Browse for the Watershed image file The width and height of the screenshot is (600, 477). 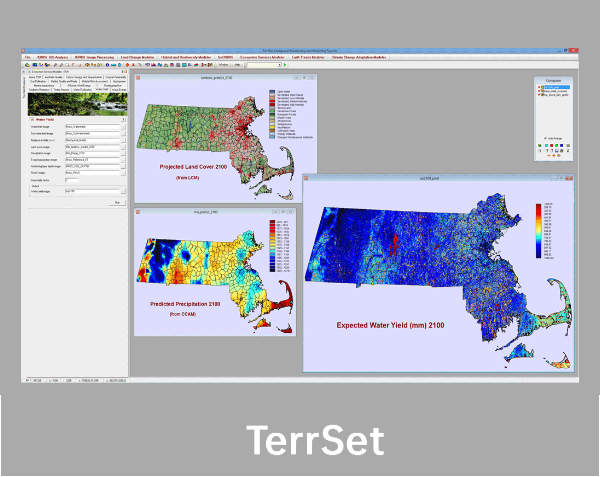[x=123, y=127]
